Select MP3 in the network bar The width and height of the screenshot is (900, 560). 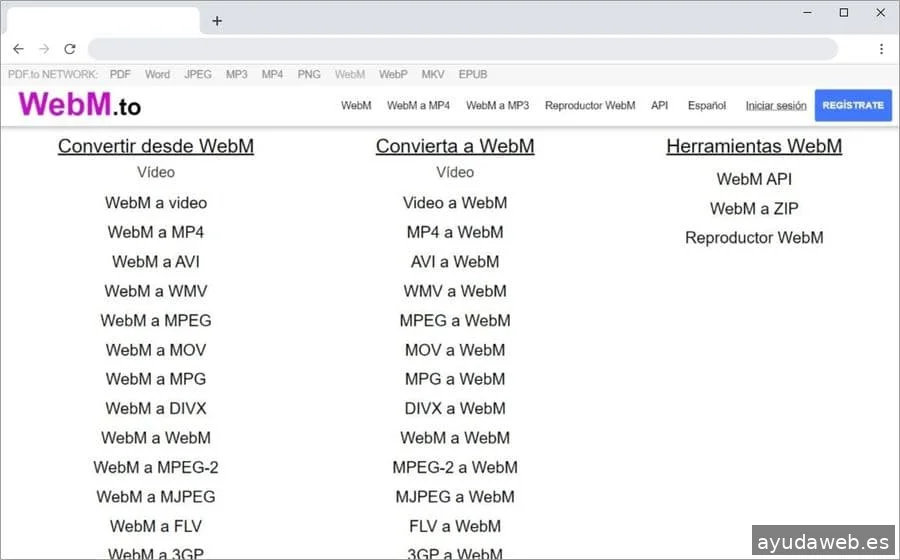click(236, 74)
